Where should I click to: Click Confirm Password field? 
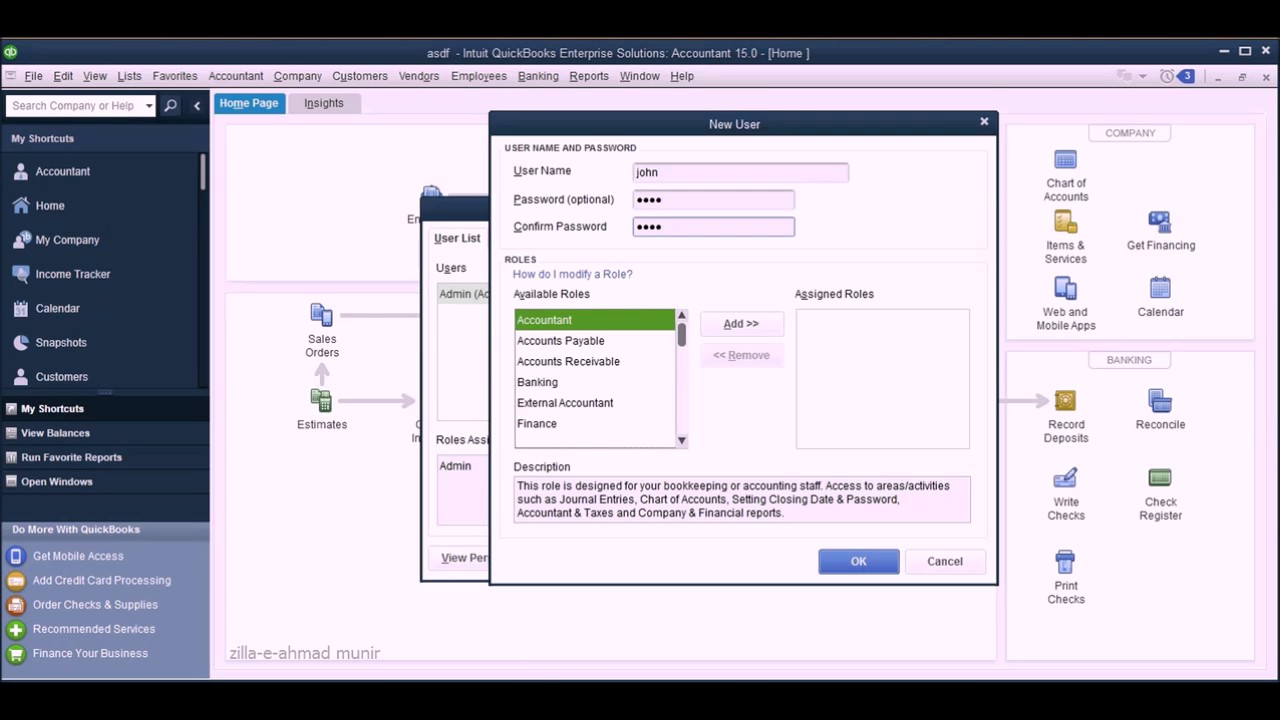[x=714, y=227]
